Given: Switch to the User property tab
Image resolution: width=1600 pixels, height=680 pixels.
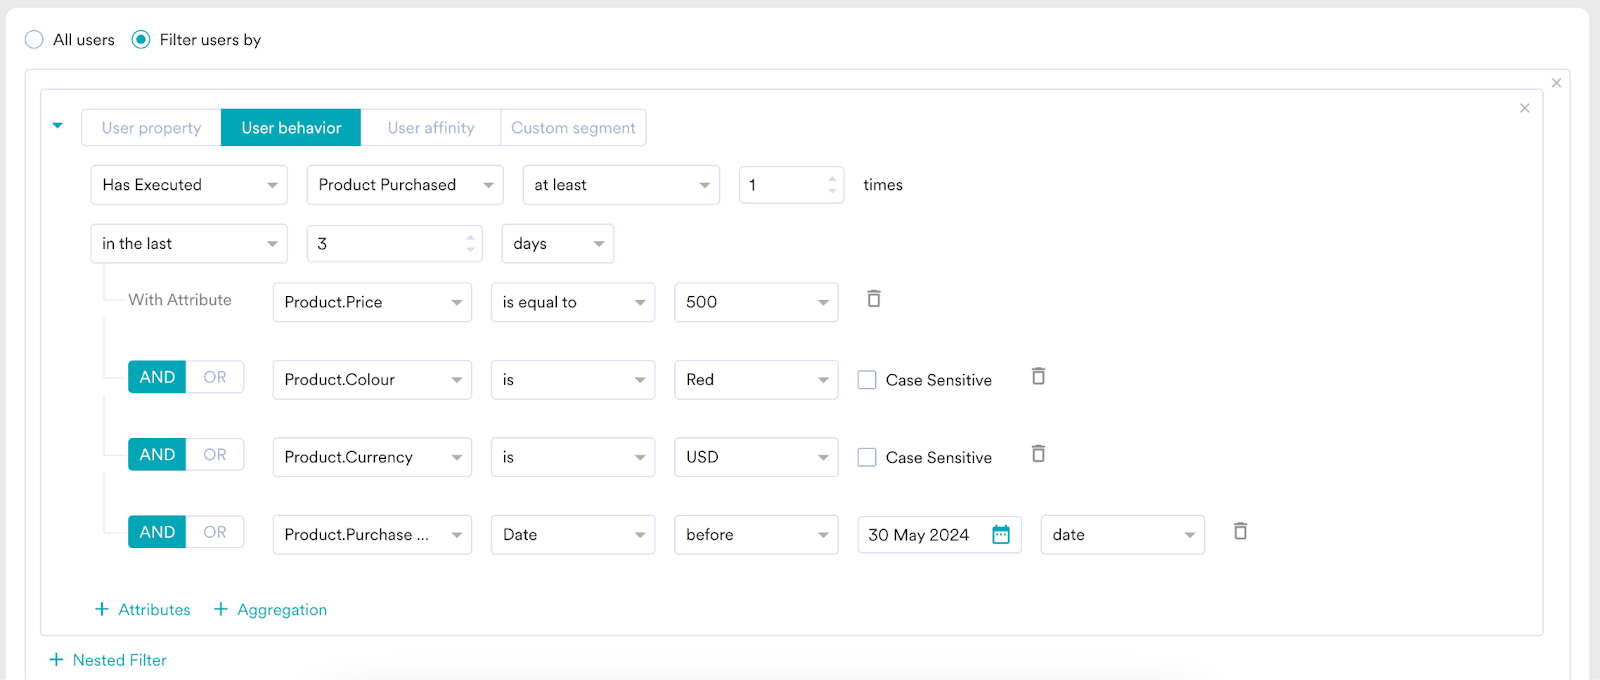Looking at the screenshot, I should (151, 128).
